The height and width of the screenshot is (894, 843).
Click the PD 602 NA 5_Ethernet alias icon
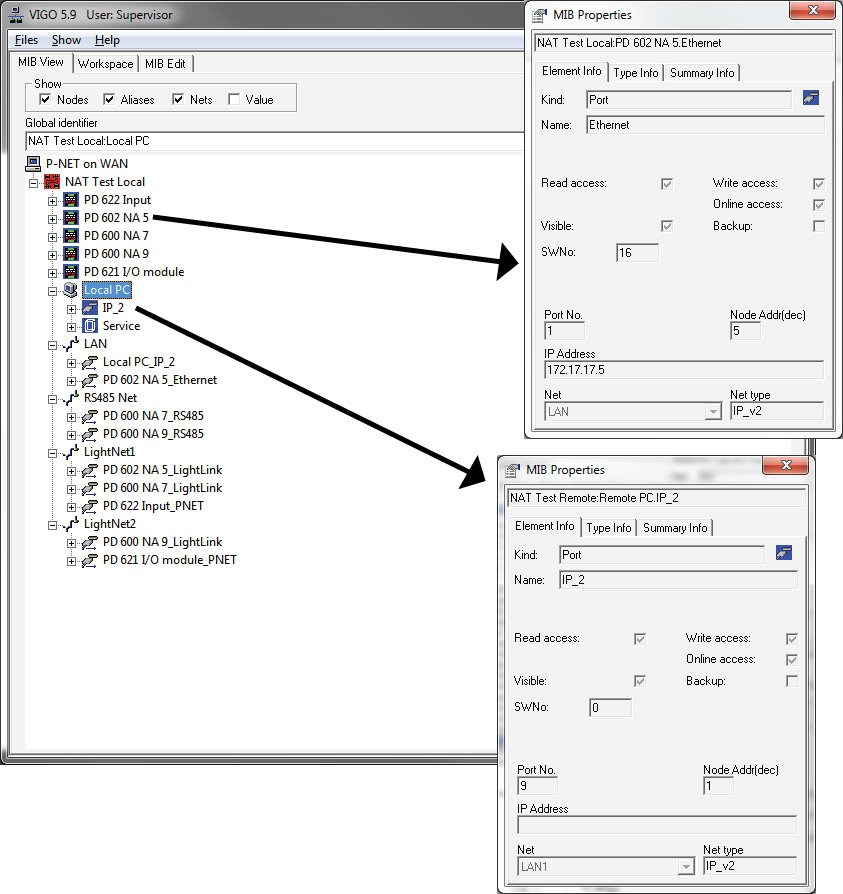(90, 380)
